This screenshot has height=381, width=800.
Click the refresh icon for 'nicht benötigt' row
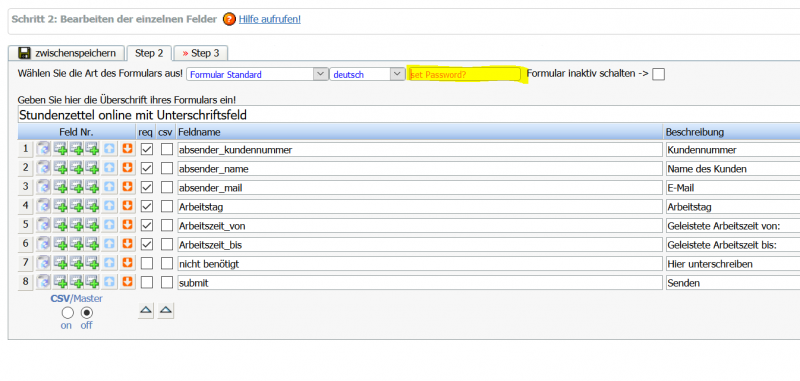[x=44, y=263]
